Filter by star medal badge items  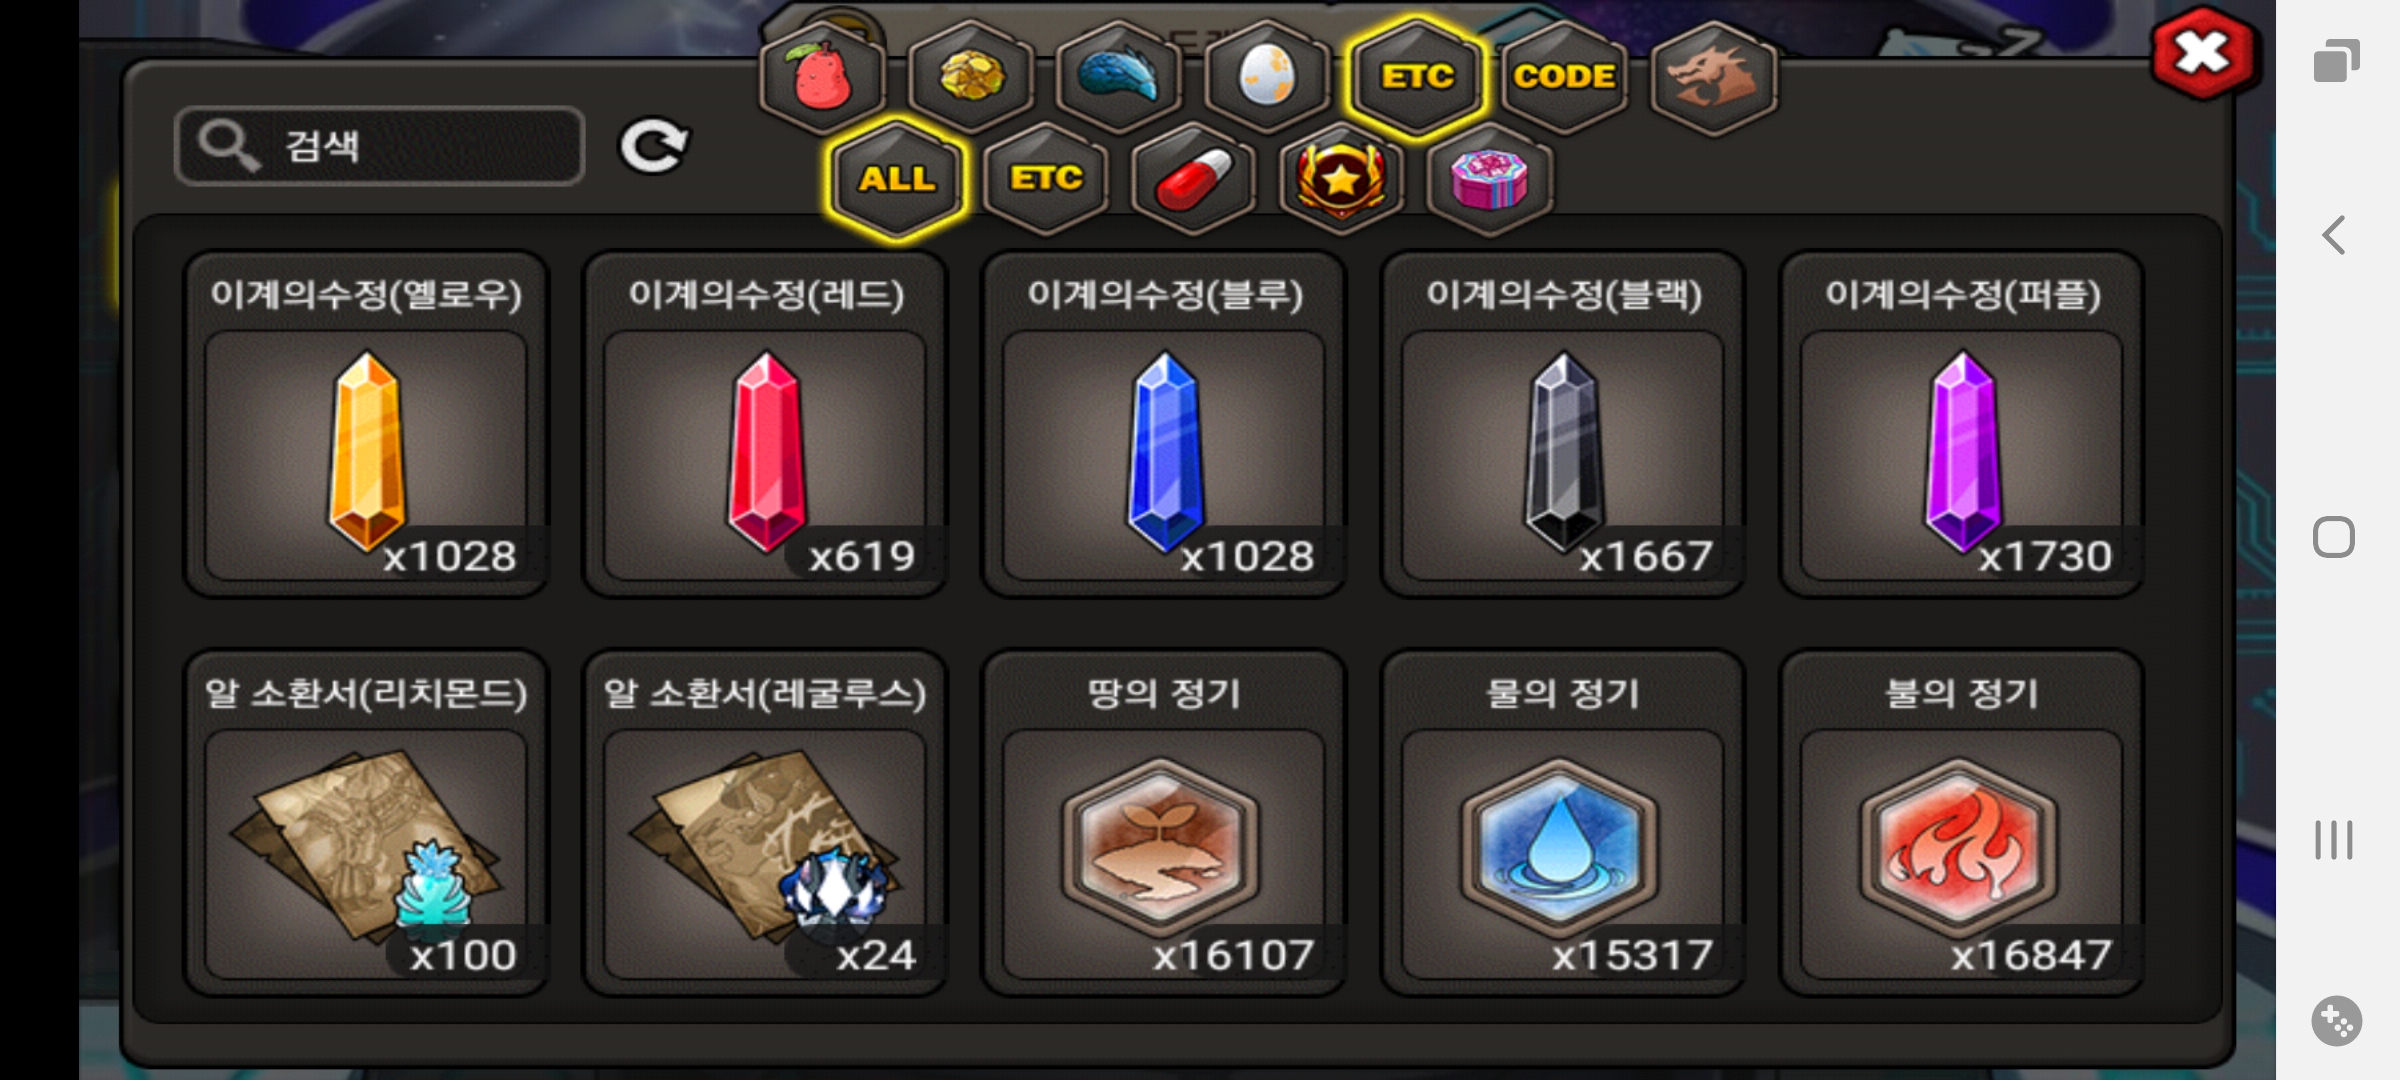click(x=1342, y=179)
